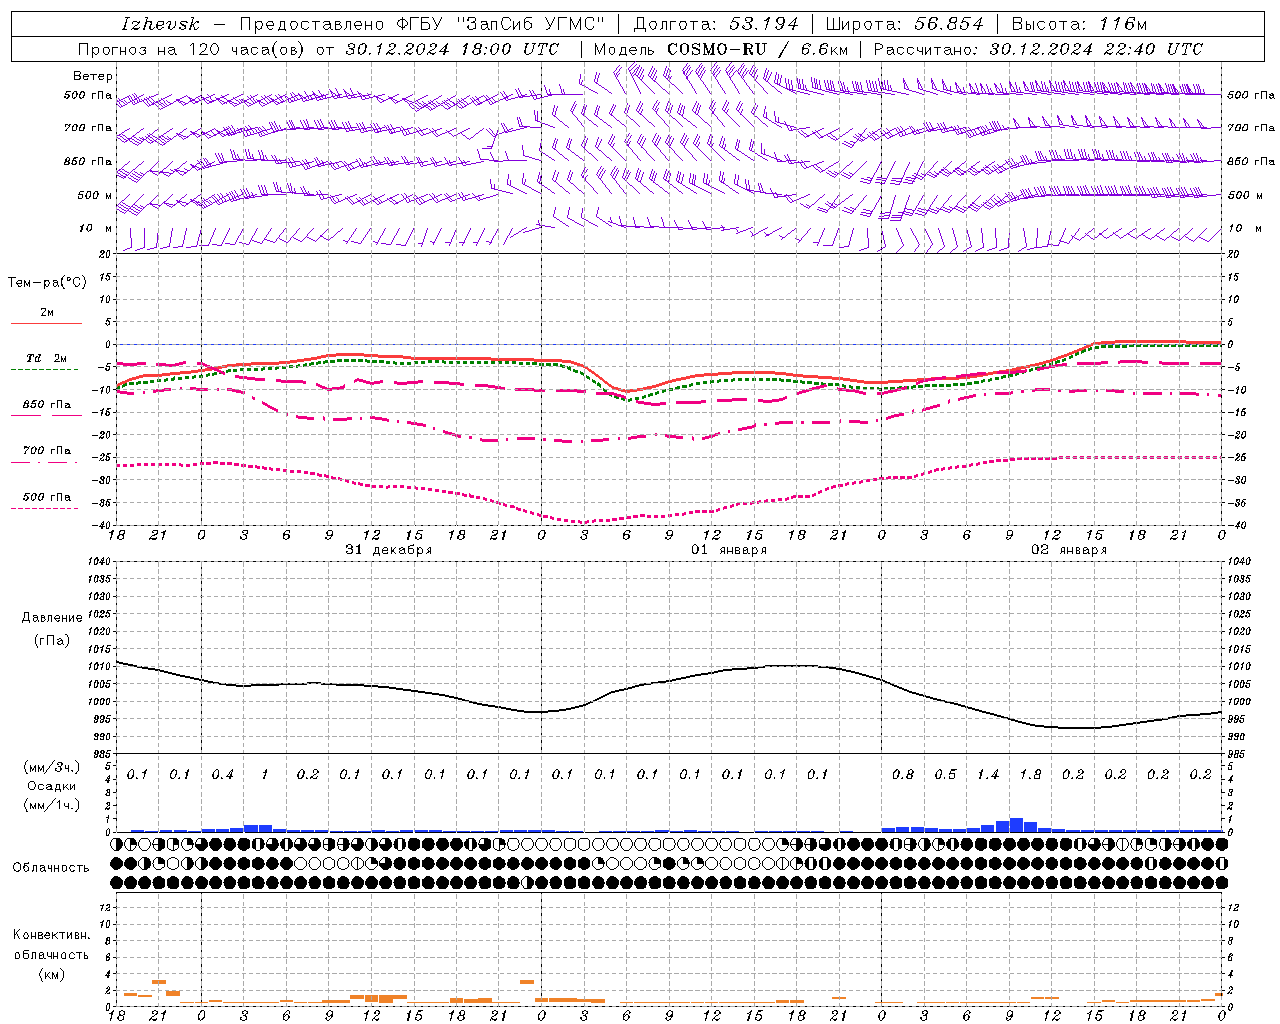Viewport: 1280px width, 1024px height.
Task: Click the "02 января" date label
Action: point(1069,550)
